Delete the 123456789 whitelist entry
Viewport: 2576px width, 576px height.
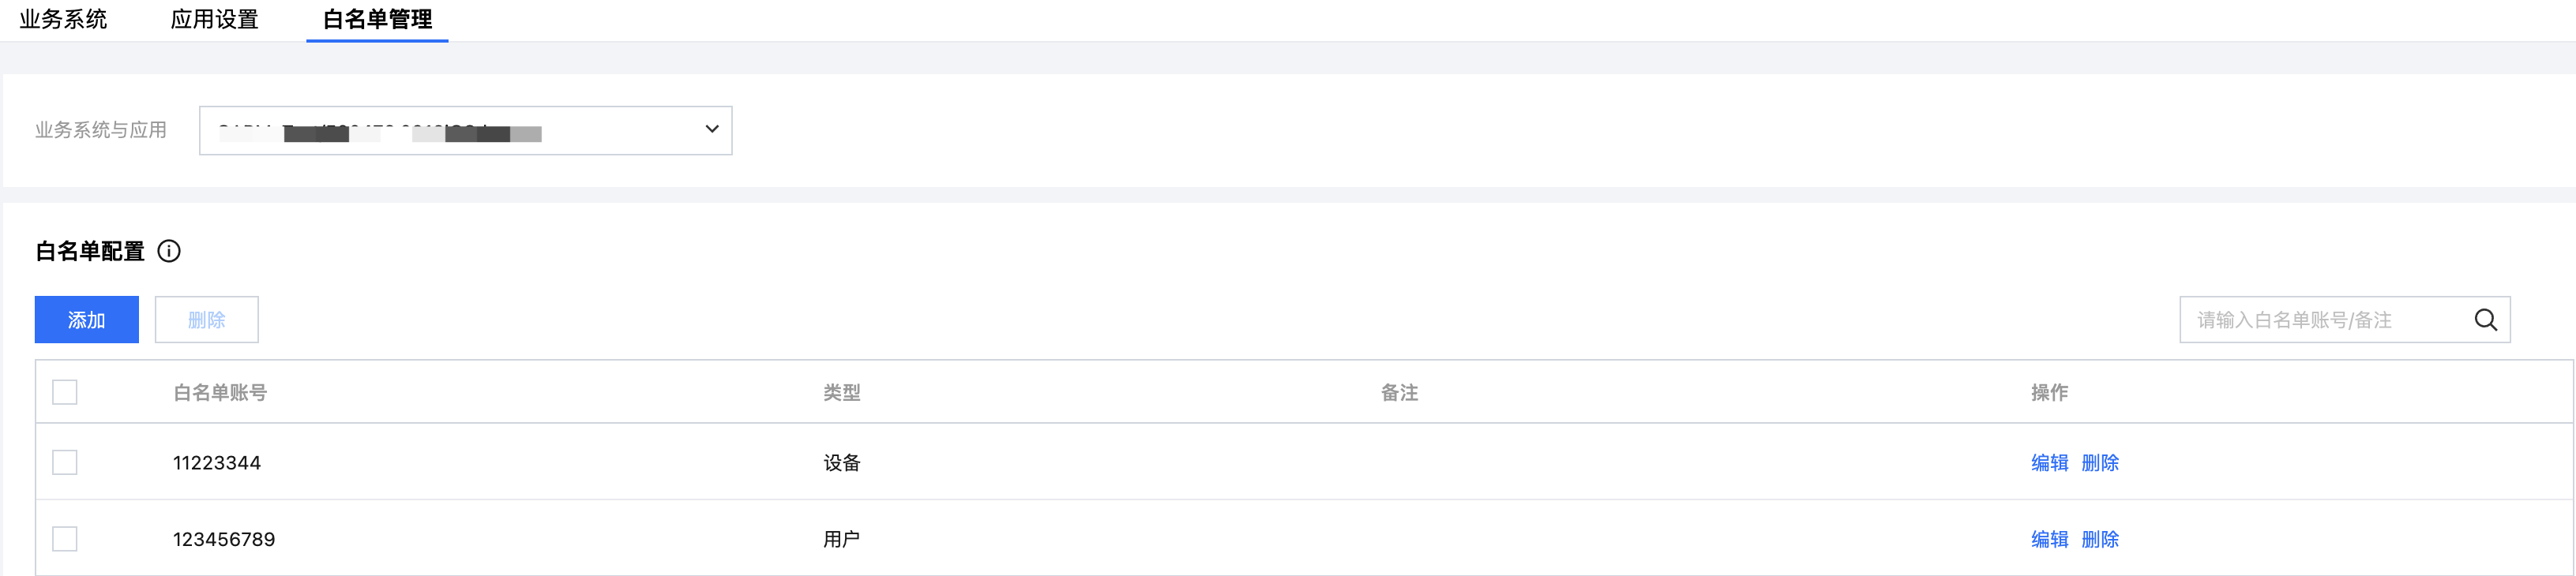(x=2100, y=540)
